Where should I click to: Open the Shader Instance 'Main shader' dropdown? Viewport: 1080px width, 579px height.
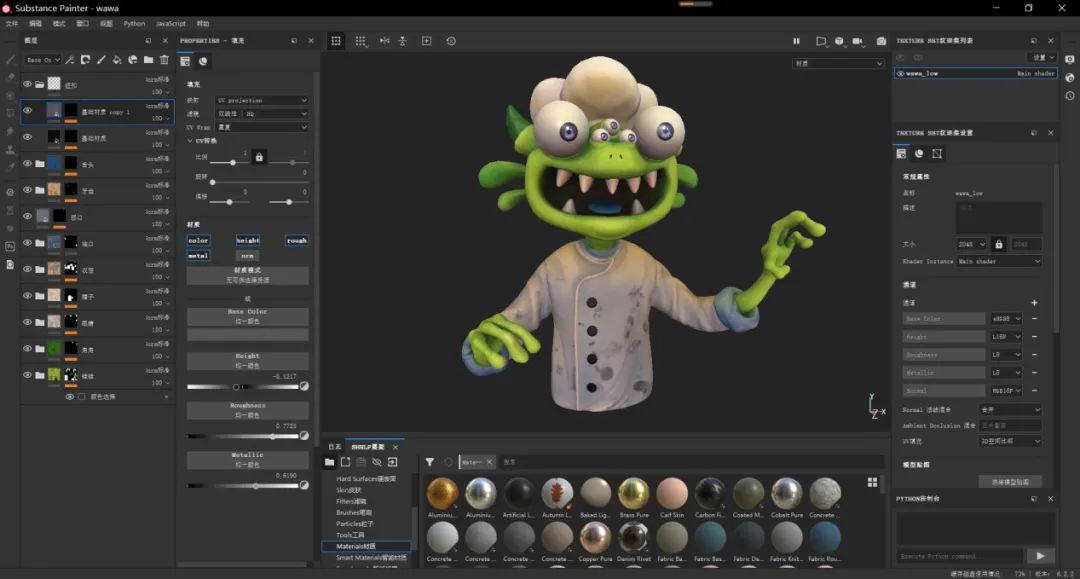pos(998,261)
